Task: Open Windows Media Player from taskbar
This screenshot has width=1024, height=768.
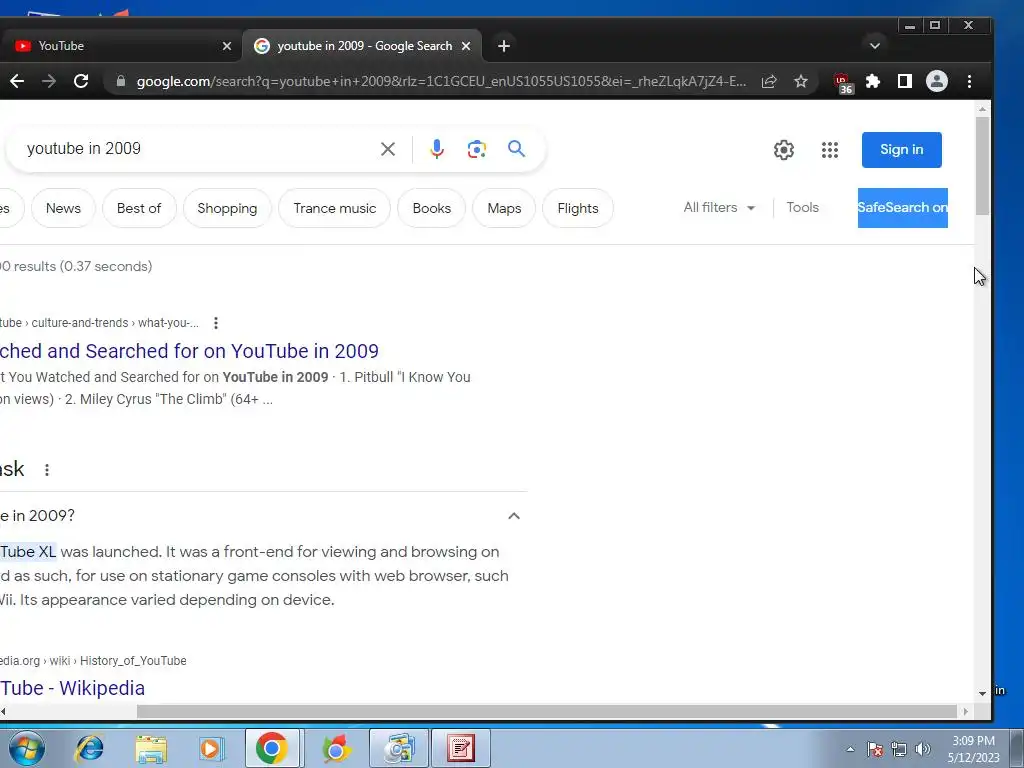Action: 211,749
